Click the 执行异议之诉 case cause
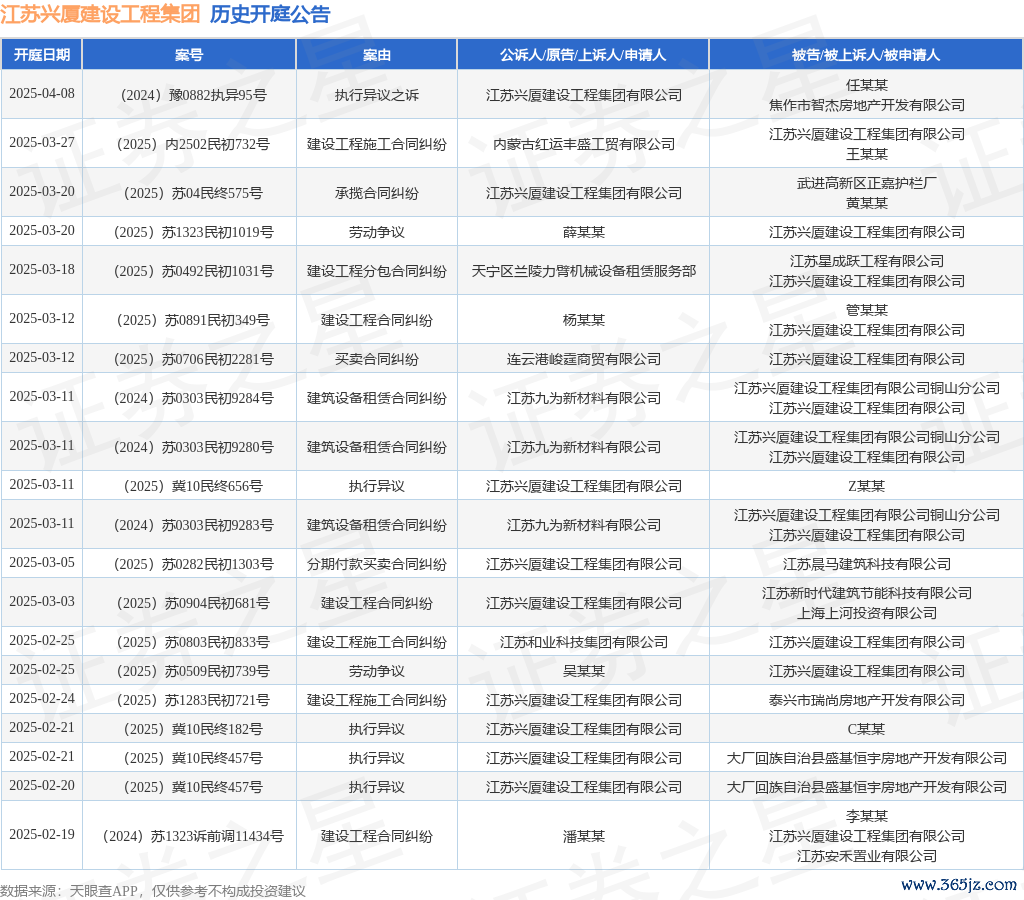 point(377,95)
